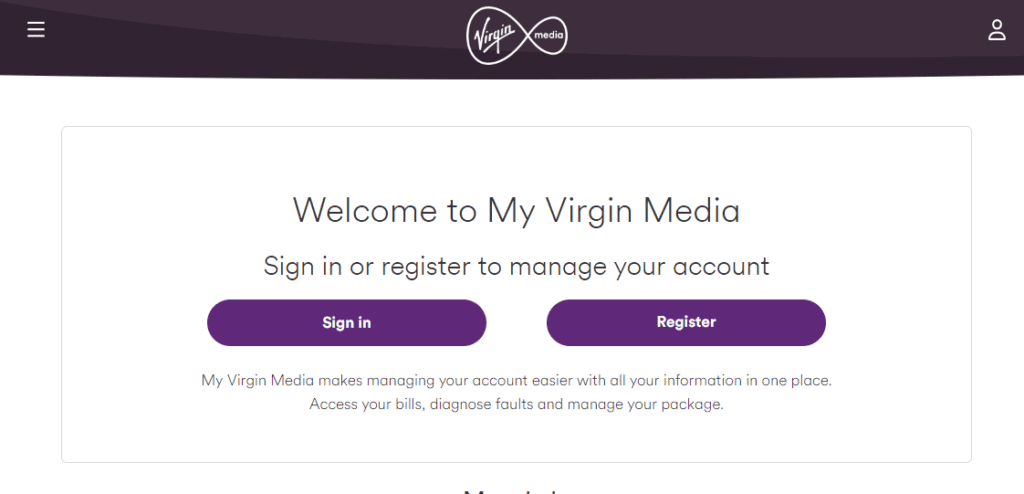Click the 'Welcome to My Virgin Media' heading
1024x494 pixels.
[516, 211]
